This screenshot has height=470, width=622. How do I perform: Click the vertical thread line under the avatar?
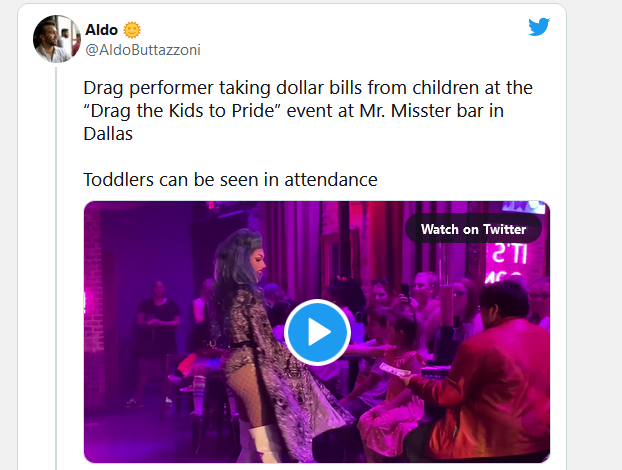pyautogui.click(x=56, y=268)
